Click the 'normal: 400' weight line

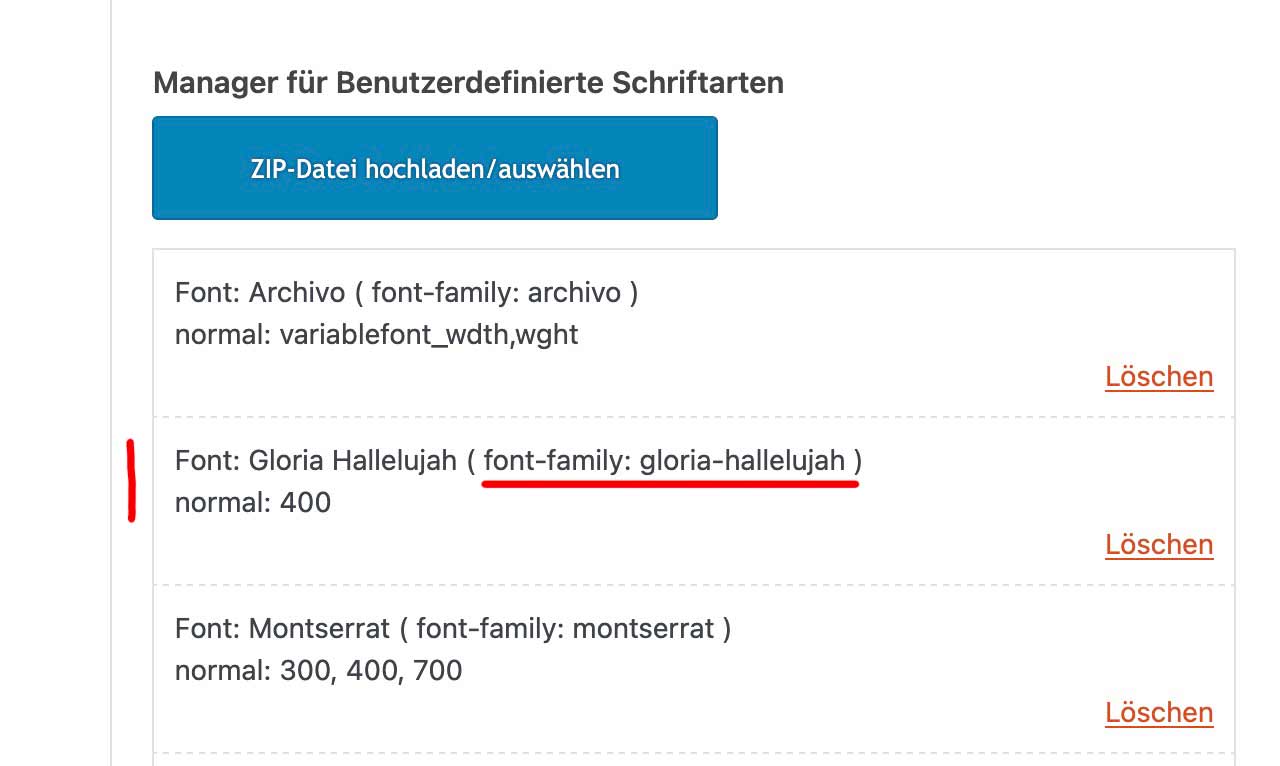(x=253, y=502)
